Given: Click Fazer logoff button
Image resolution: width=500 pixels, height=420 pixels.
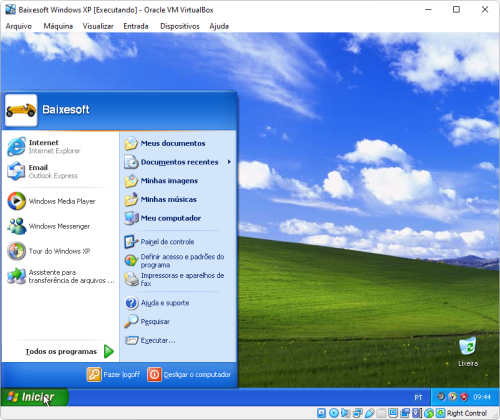Looking at the screenshot, I should 113,375.
